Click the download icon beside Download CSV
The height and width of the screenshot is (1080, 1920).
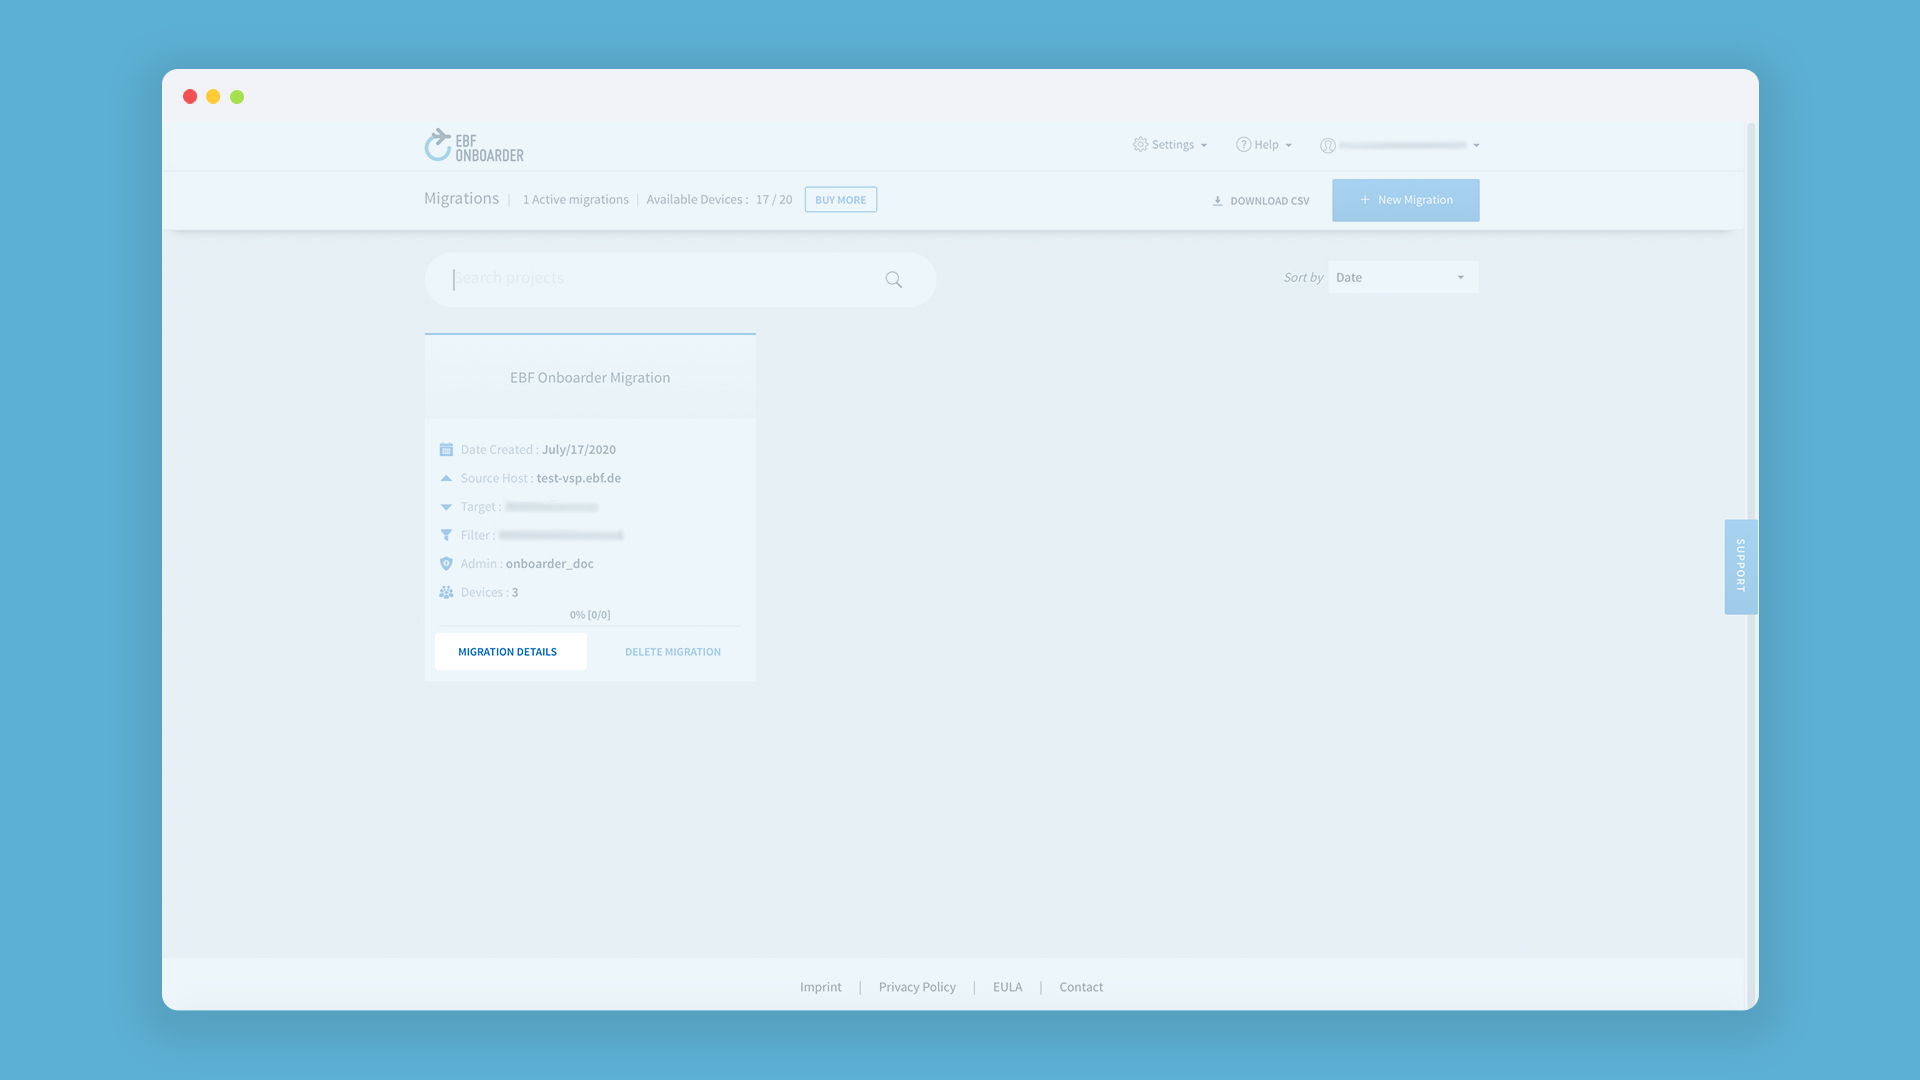click(1217, 201)
